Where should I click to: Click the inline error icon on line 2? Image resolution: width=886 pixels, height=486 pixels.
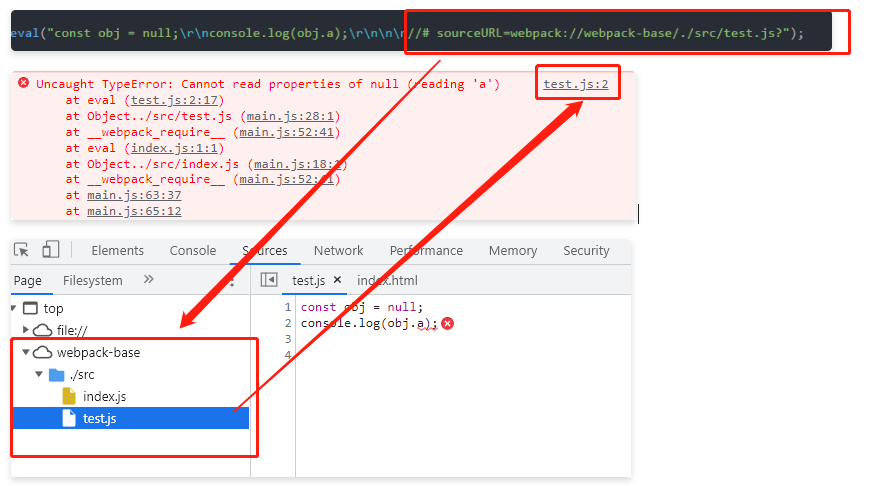(x=448, y=323)
